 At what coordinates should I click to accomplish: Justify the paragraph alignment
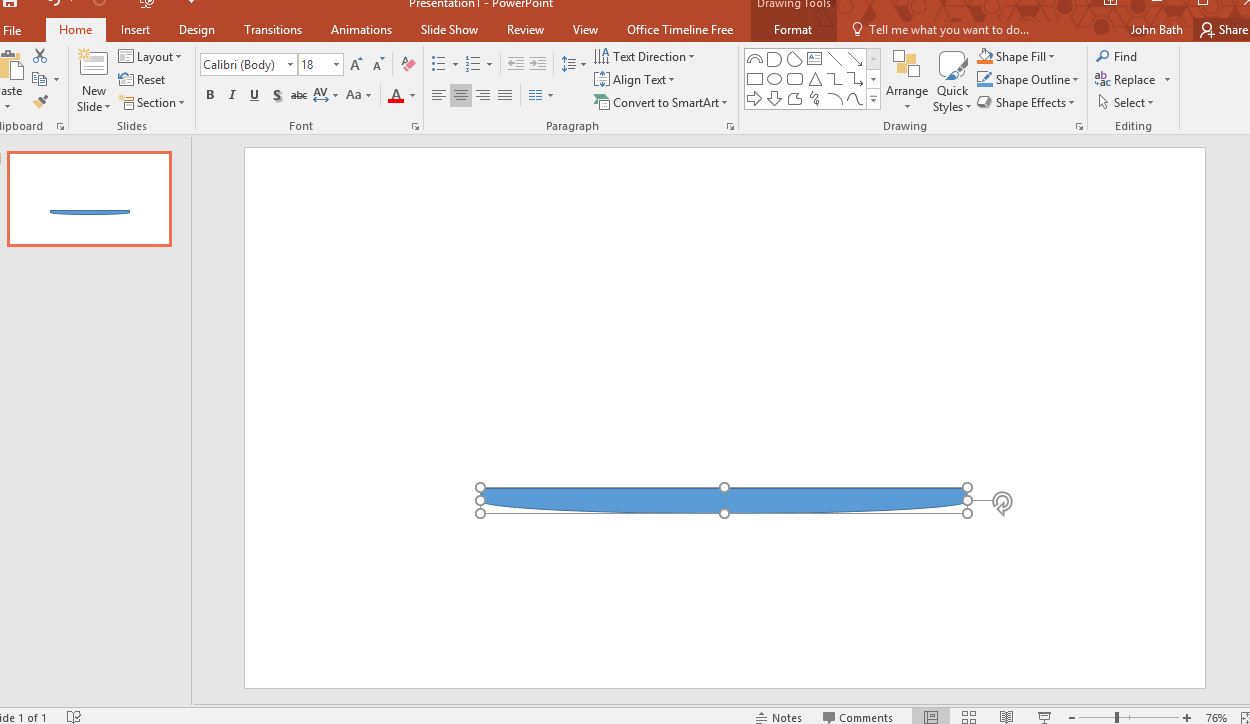coord(505,95)
